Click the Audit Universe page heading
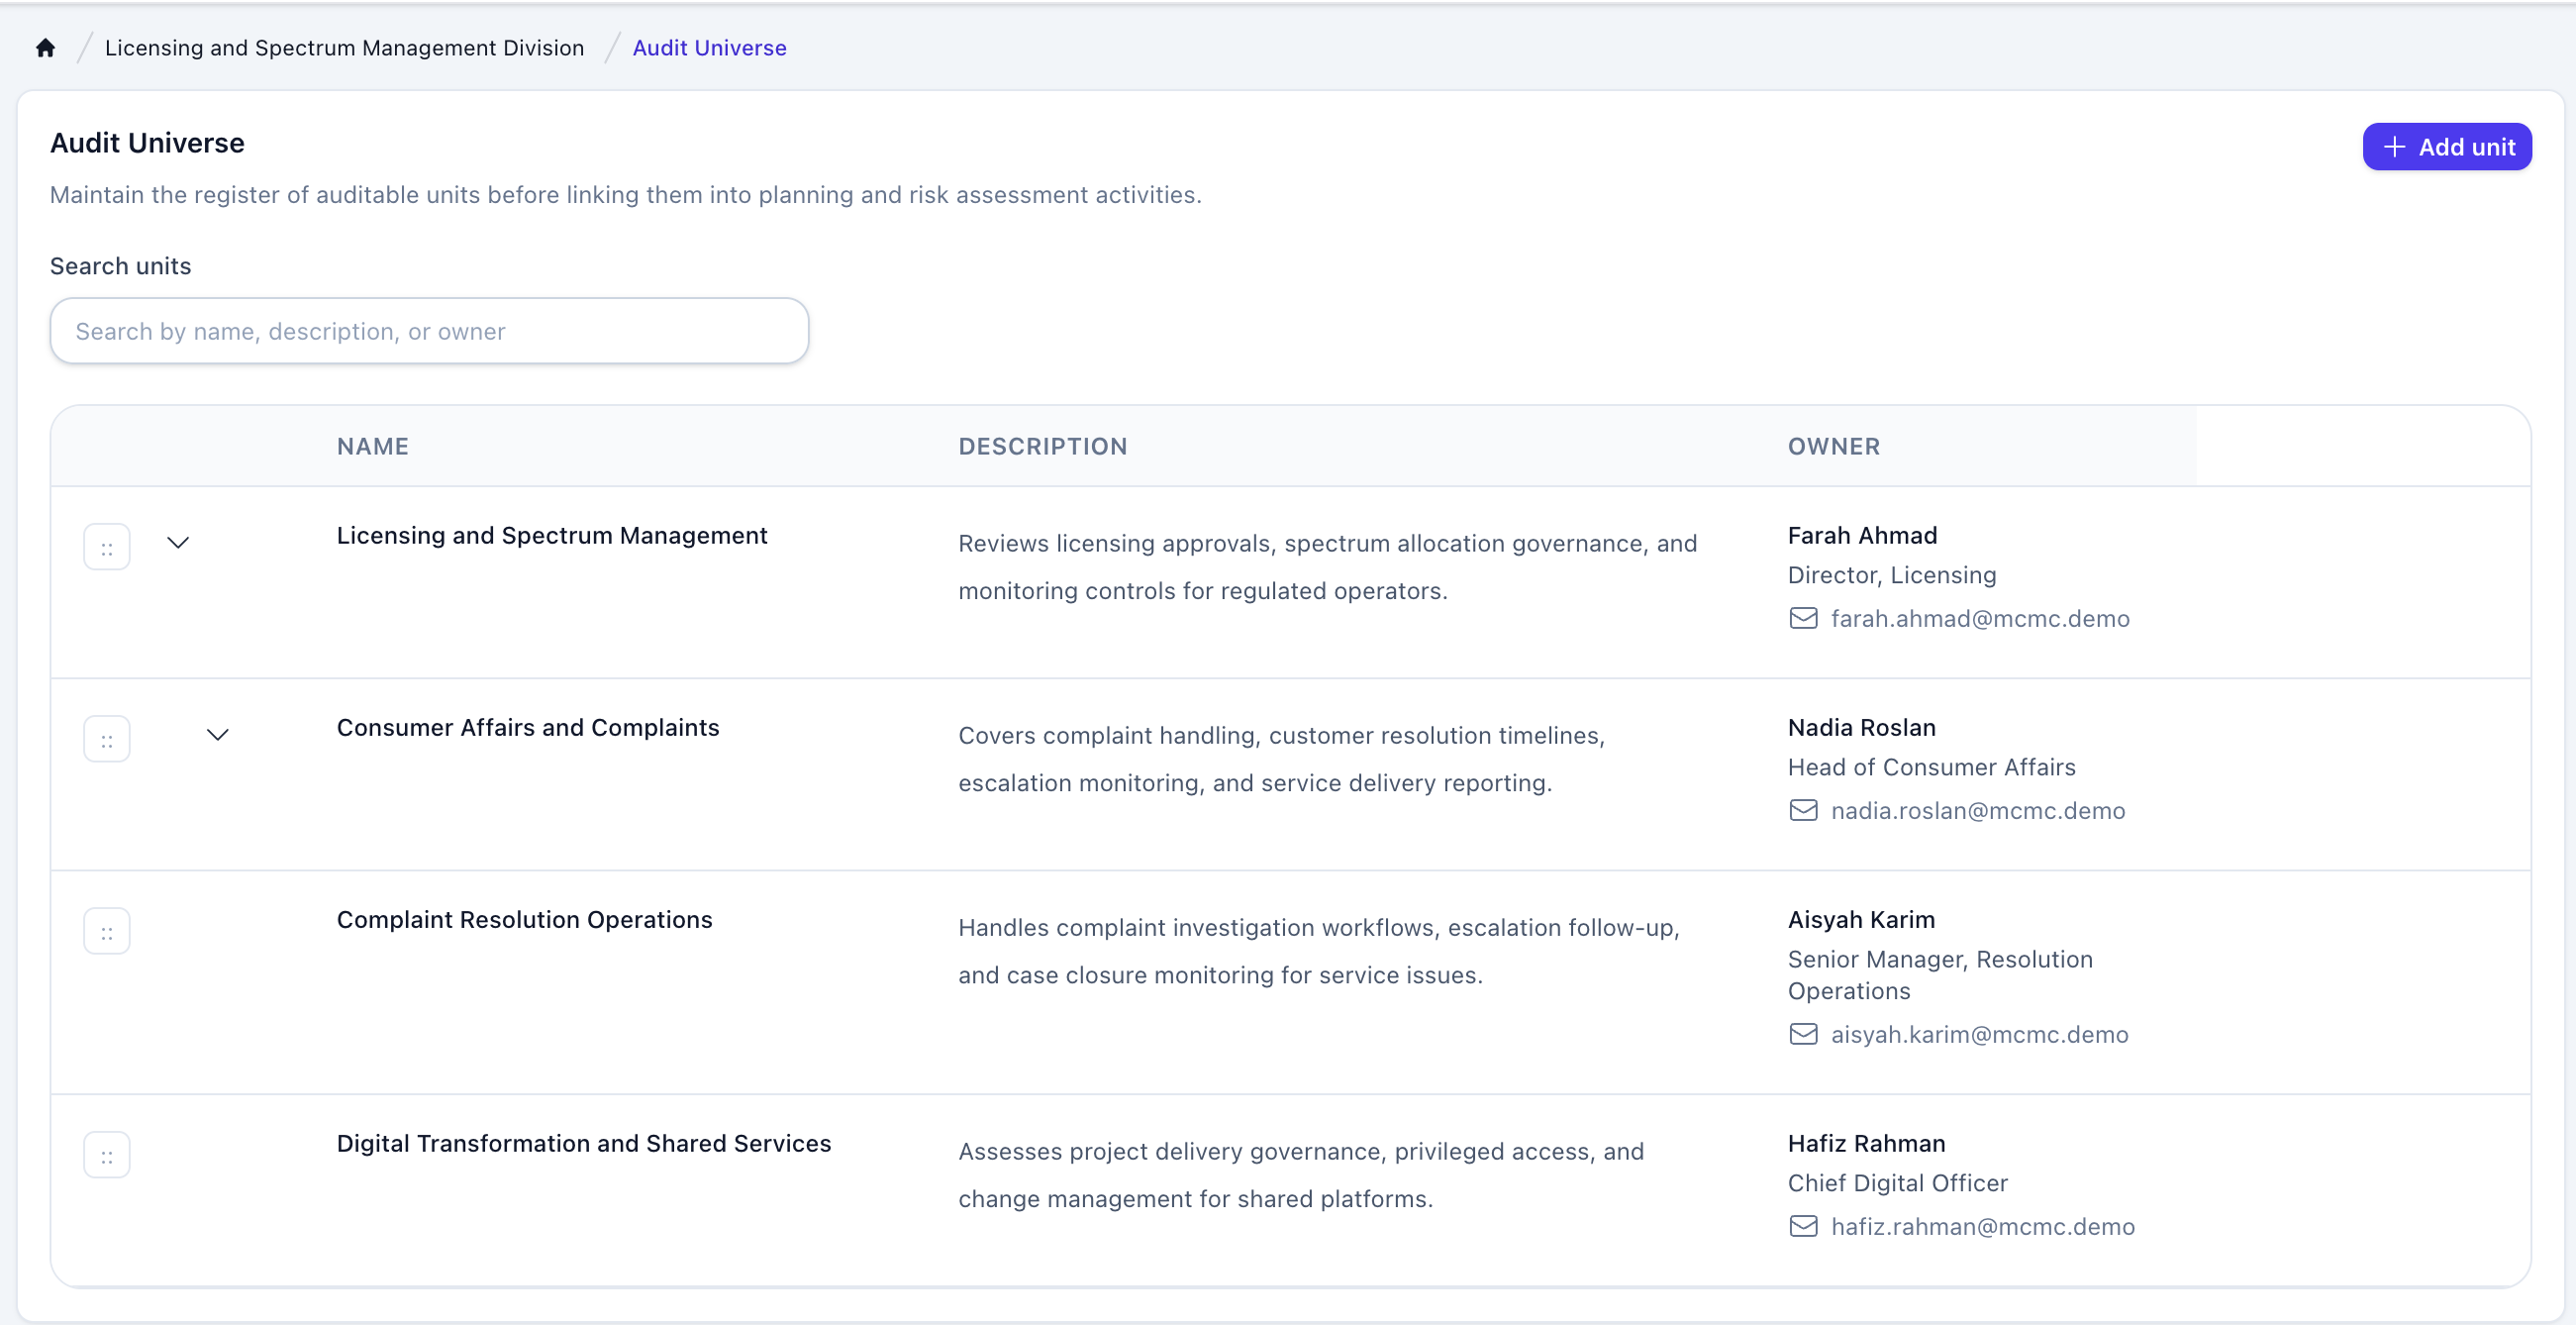 click(x=147, y=143)
